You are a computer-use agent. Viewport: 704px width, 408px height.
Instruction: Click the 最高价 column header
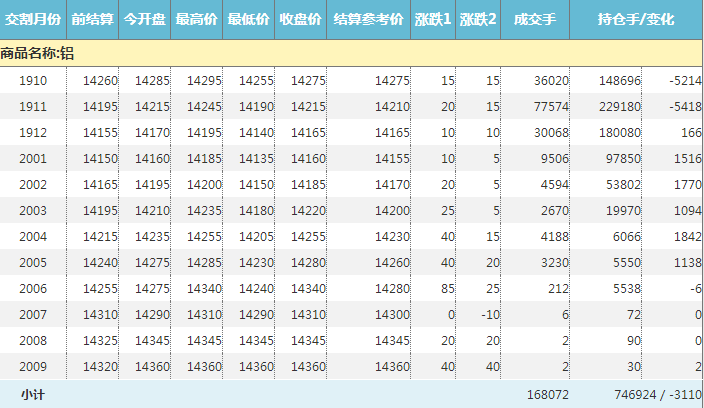(197, 20)
